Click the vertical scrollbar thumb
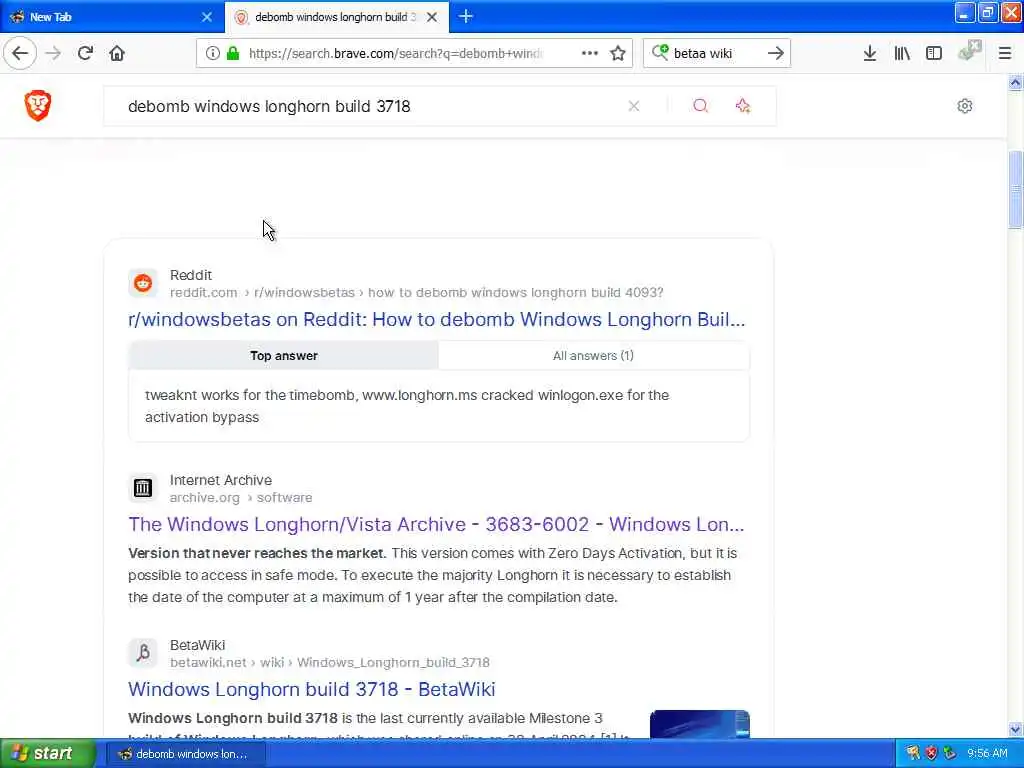This screenshot has width=1024, height=768. pos(1015,189)
